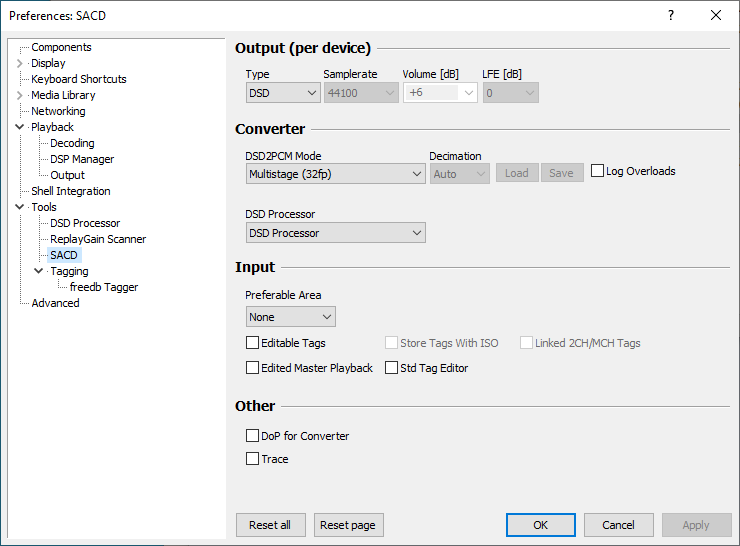This screenshot has width=740, height=546.
Task: Toggle the Editable Tags checkbox
Action: coord(253,343)
